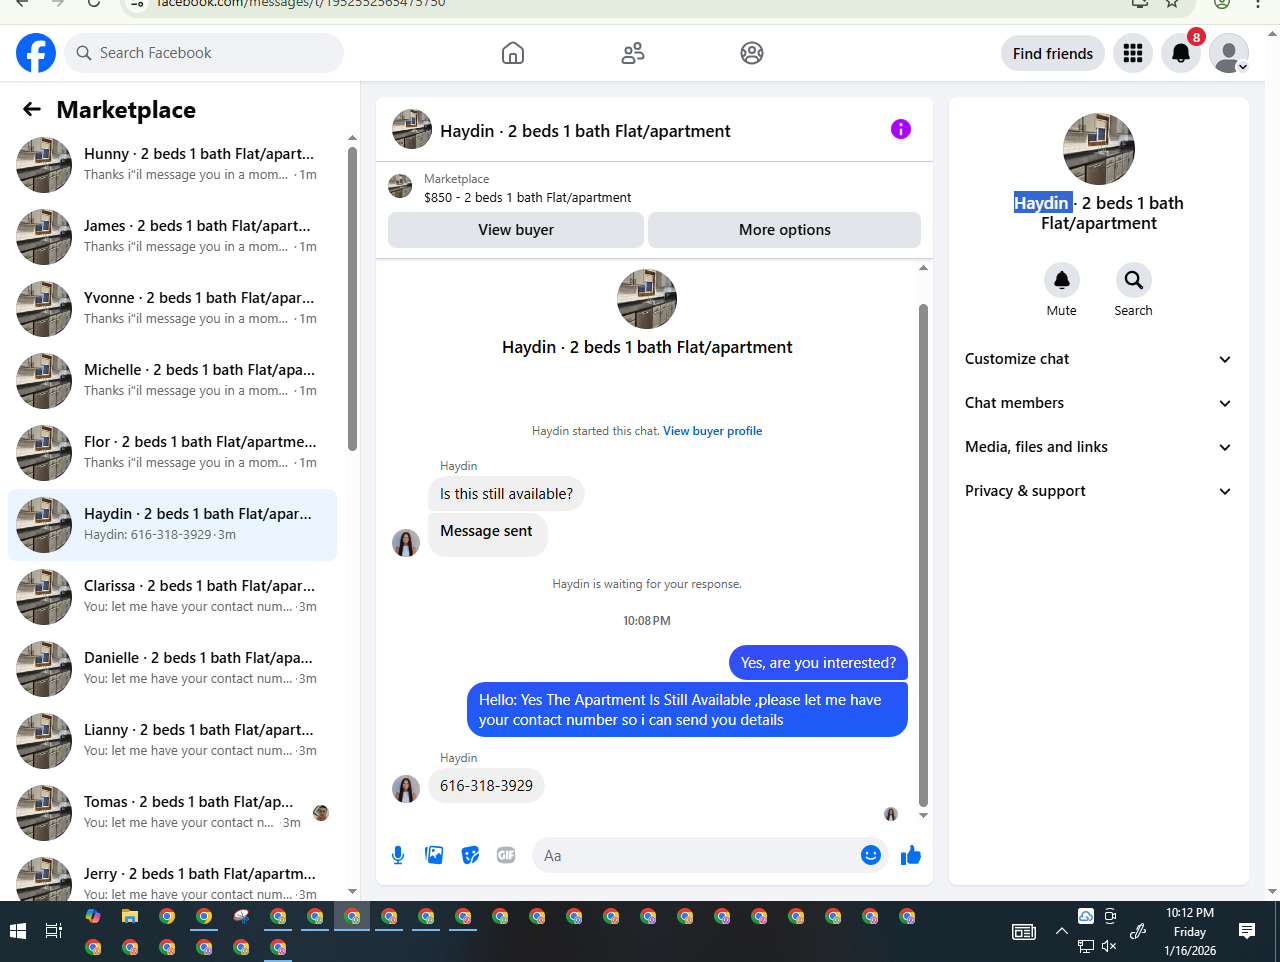Expand the Privacy & support section

[1098, 491]
